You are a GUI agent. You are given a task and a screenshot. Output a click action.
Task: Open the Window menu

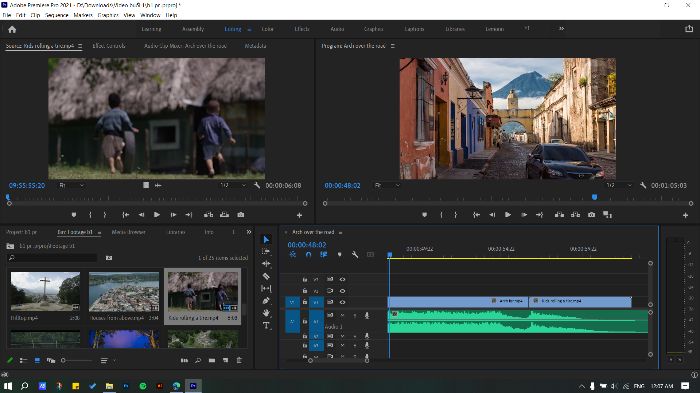[x=150, y=15]
